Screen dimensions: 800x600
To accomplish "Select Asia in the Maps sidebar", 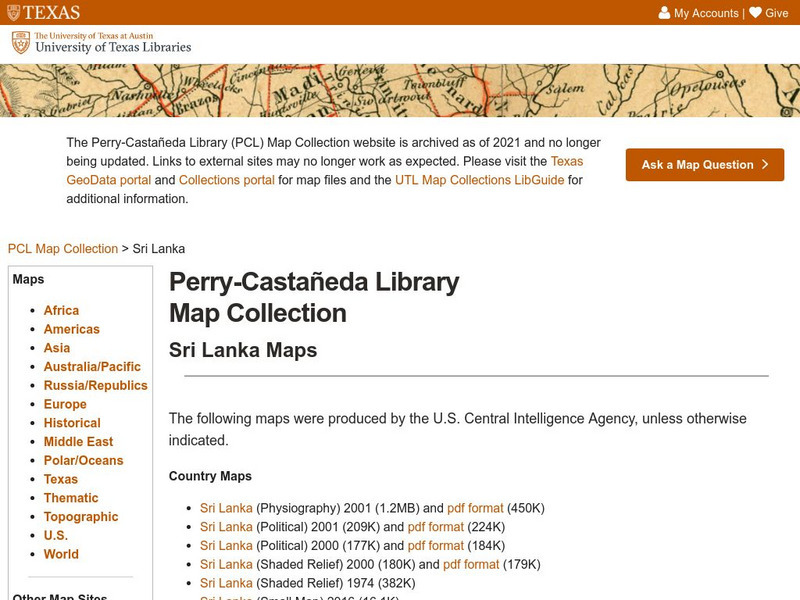I will pyautogui.click(x=57, y=348).
